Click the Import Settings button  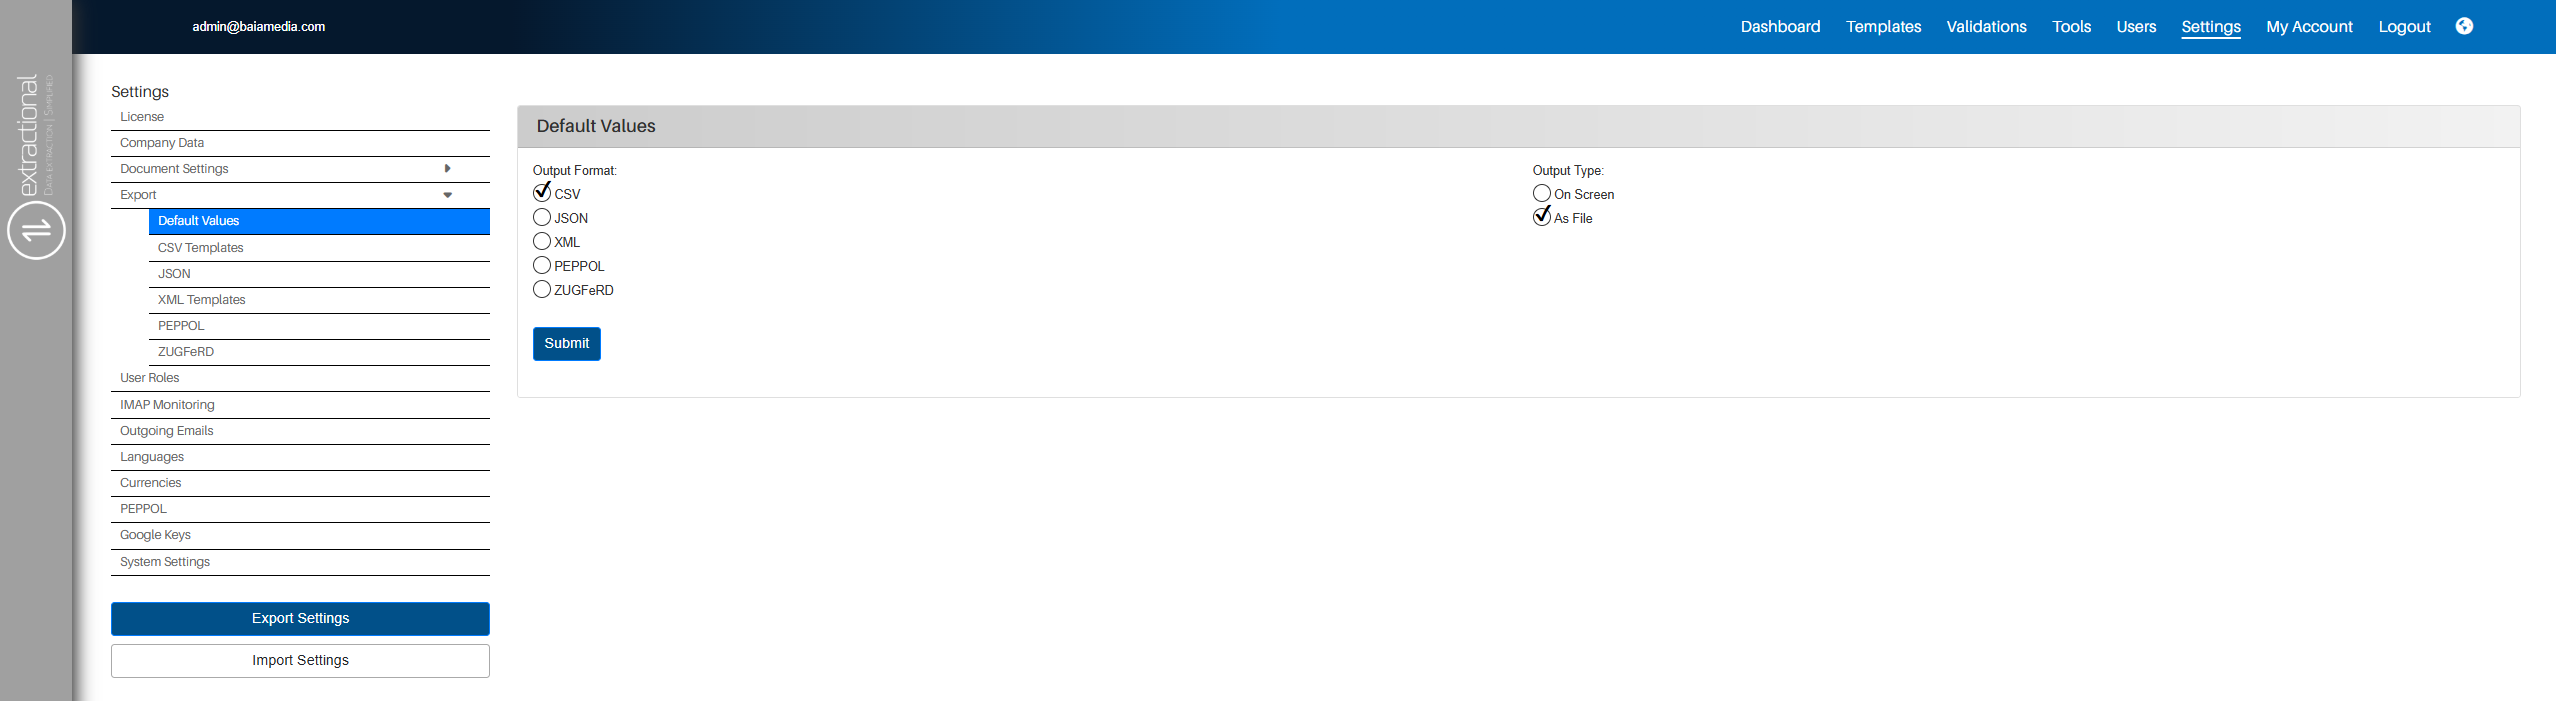[x=300, y=661]
